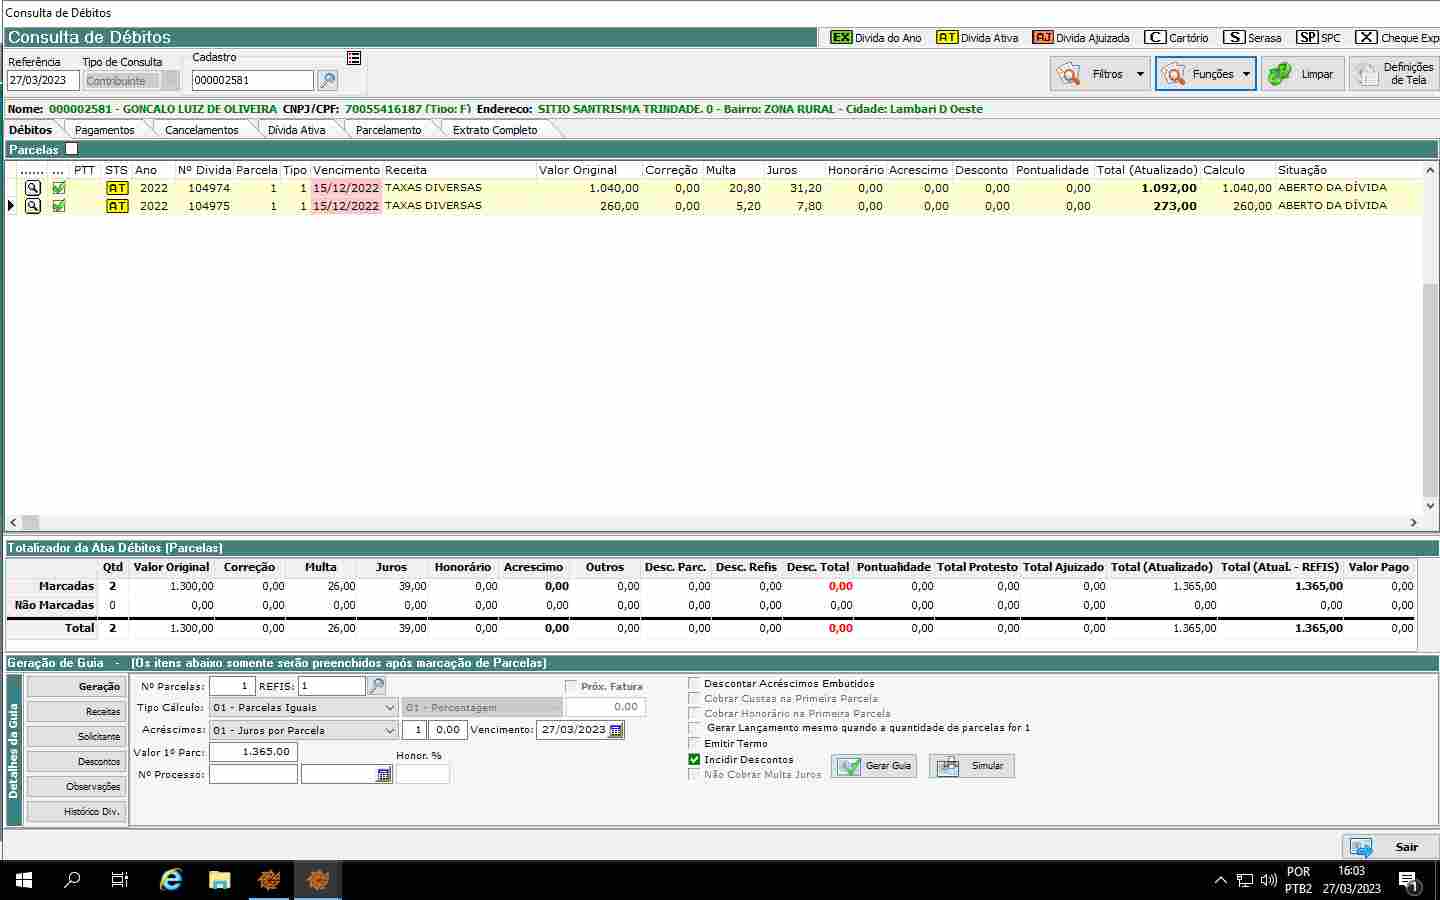The image size is (1440, 900).
Task: Open the Acréscimos Juros por Parcela dropdown
Action: click(x=389, y=731)
